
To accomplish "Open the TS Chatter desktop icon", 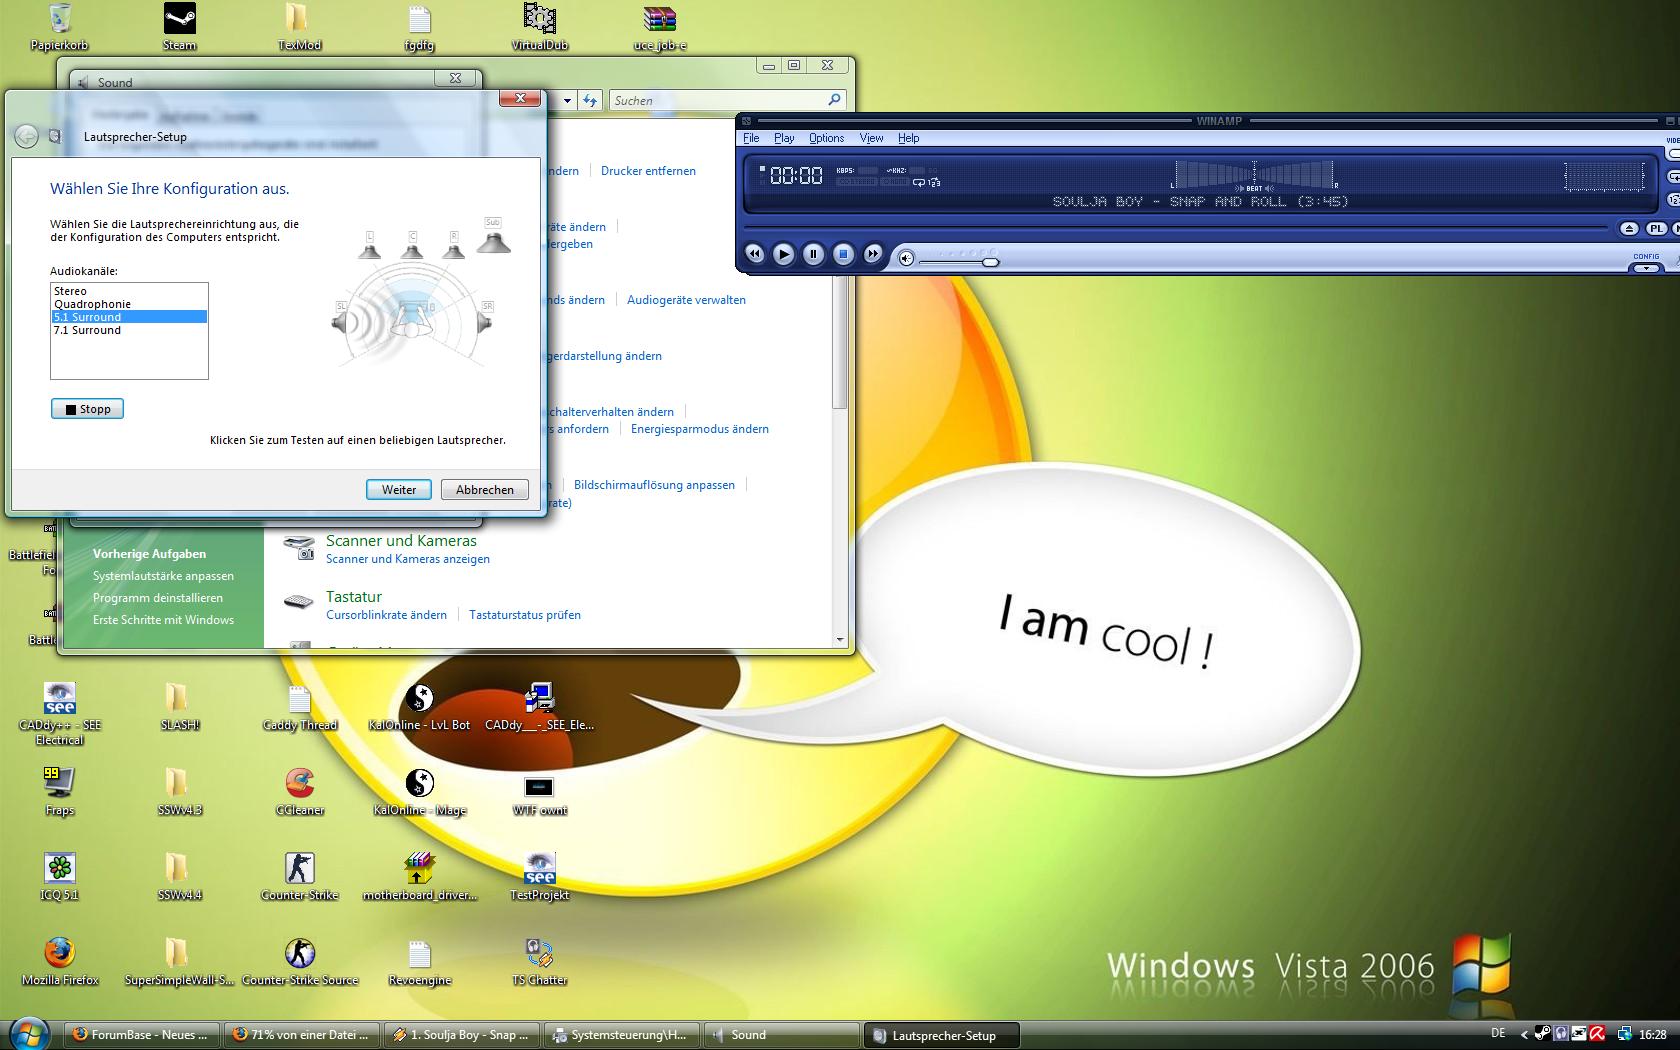I will point(540,961).
